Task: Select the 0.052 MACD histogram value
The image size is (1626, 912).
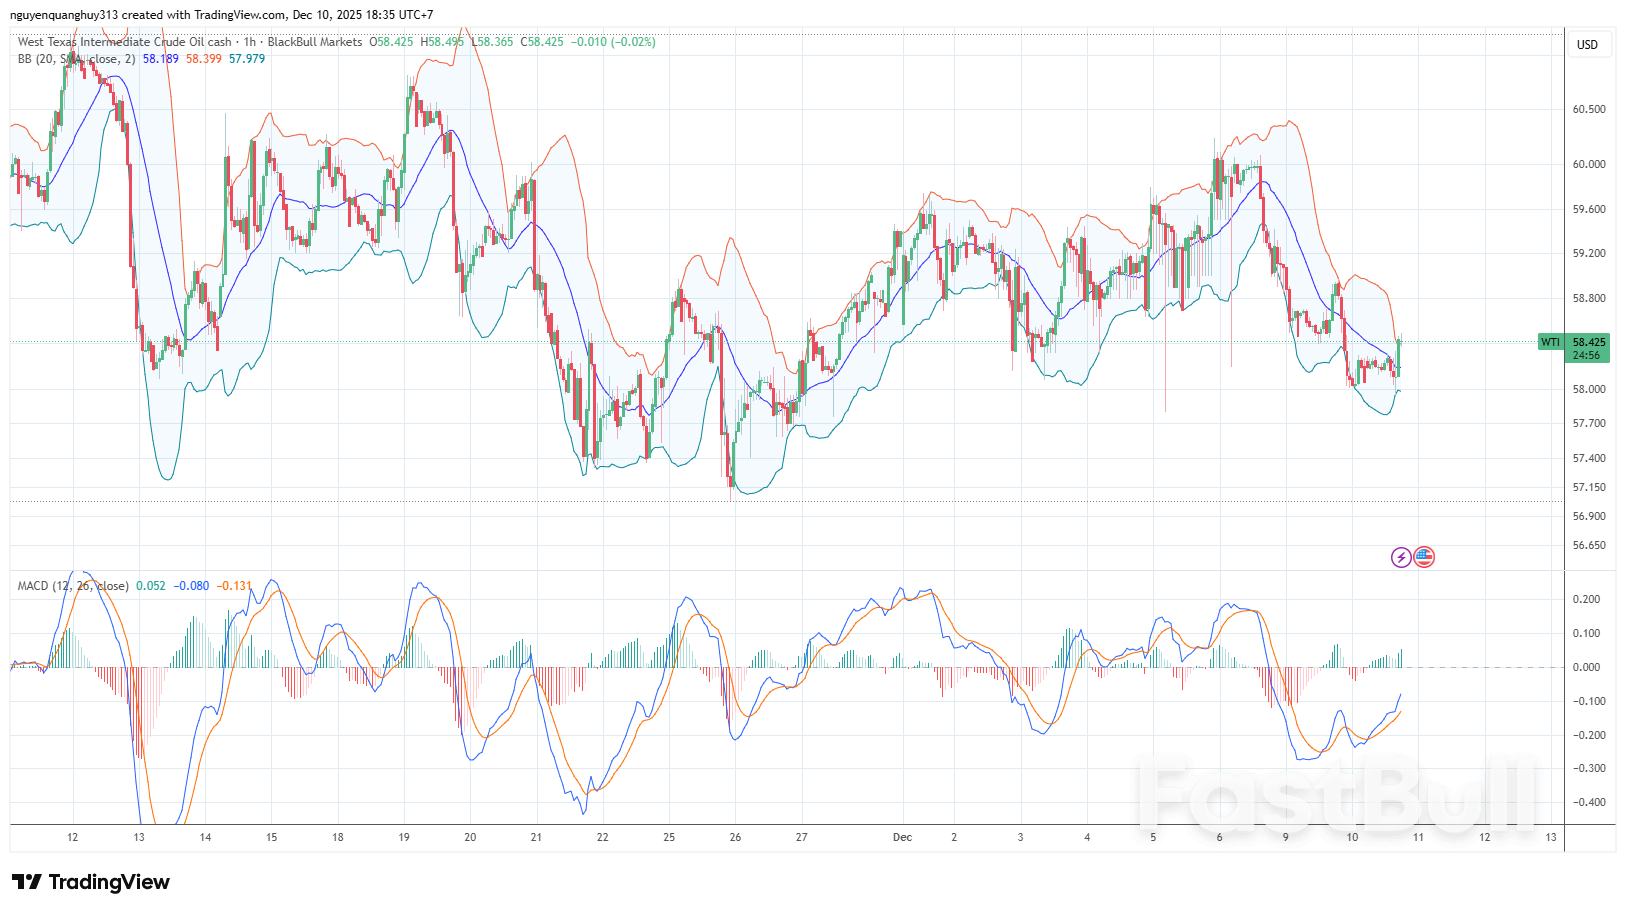Action: point(151,586)
